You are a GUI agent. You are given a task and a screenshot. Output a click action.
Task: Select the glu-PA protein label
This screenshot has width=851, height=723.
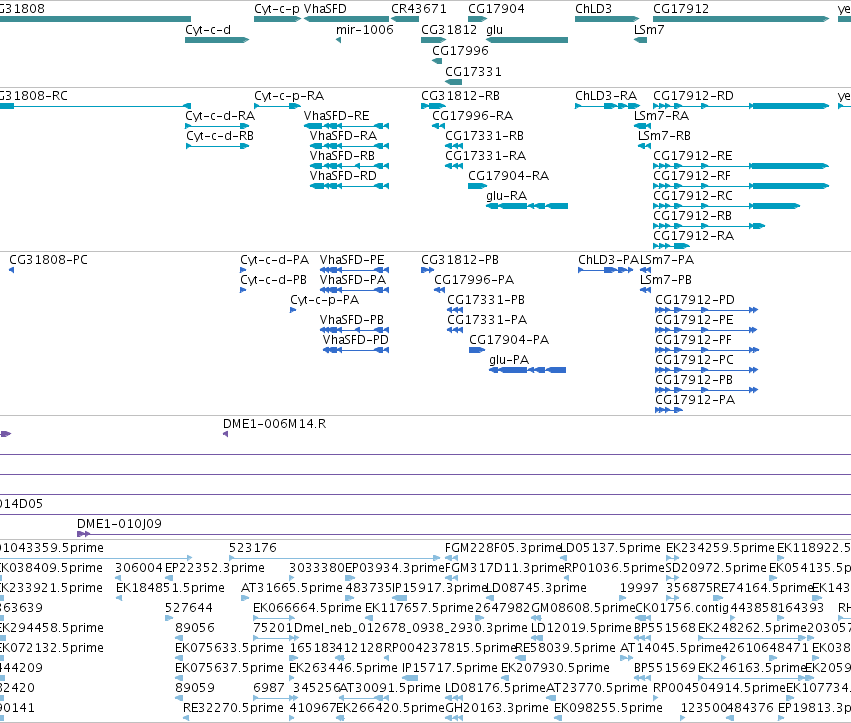tap(509, 360)
